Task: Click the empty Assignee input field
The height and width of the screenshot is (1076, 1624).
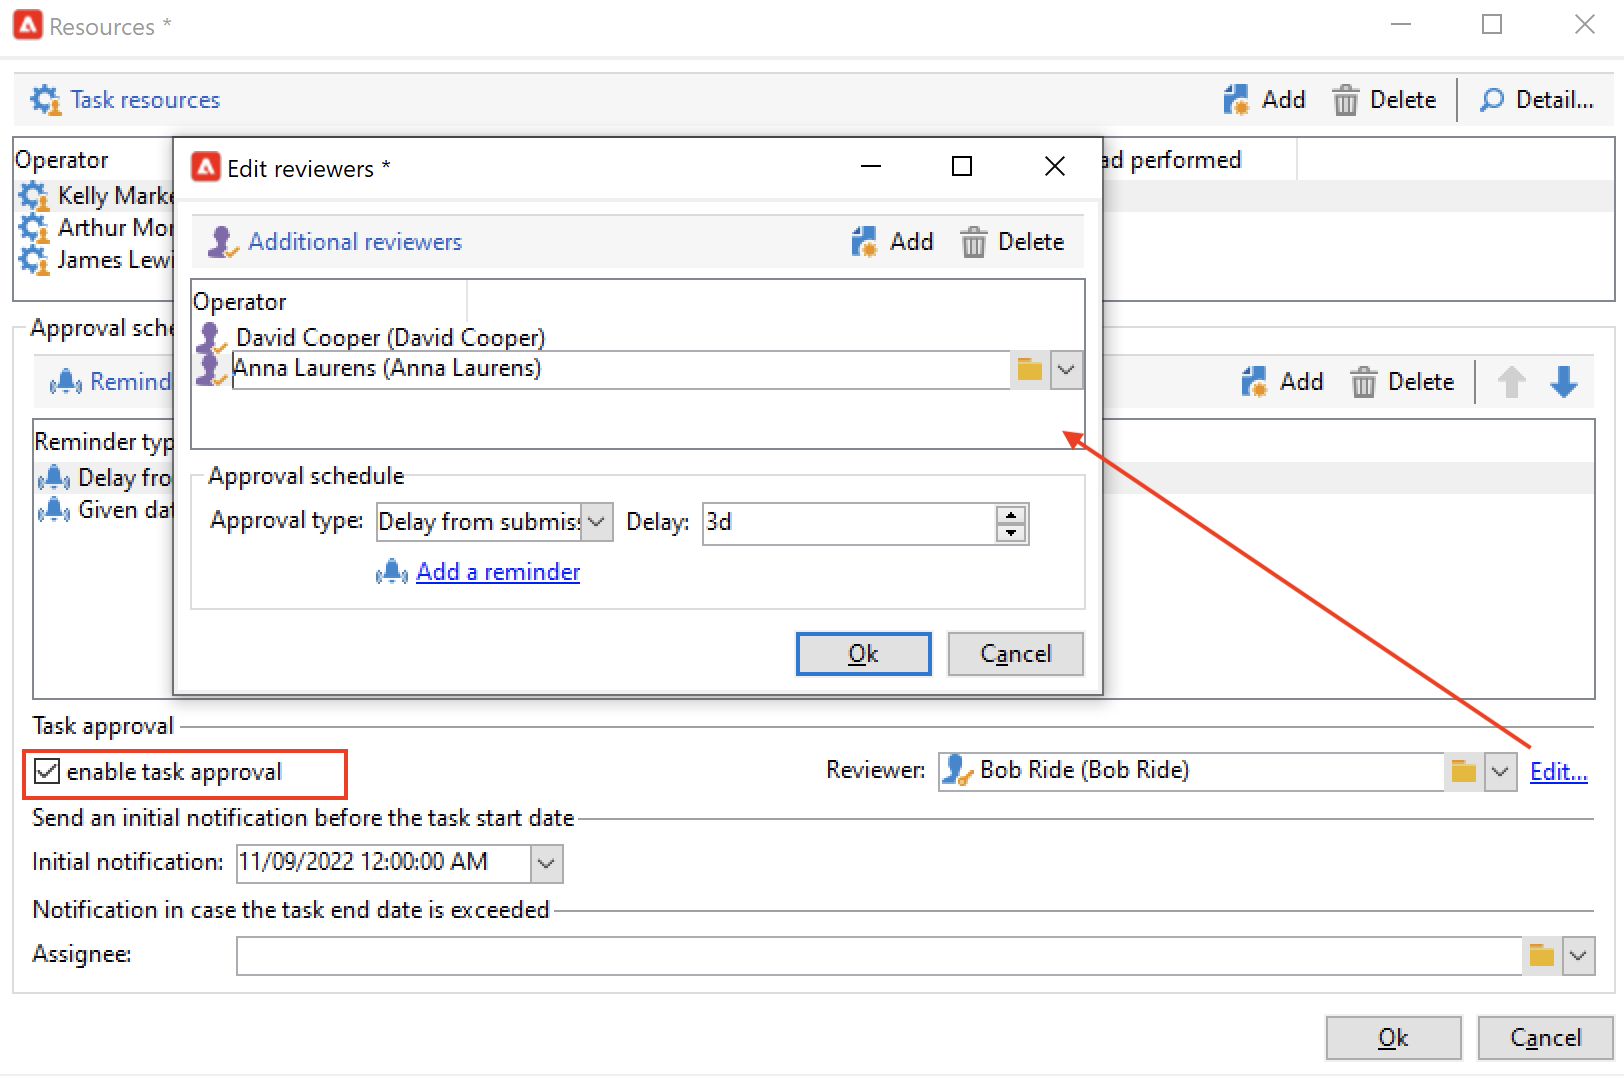Action: (x=879, y=955)
